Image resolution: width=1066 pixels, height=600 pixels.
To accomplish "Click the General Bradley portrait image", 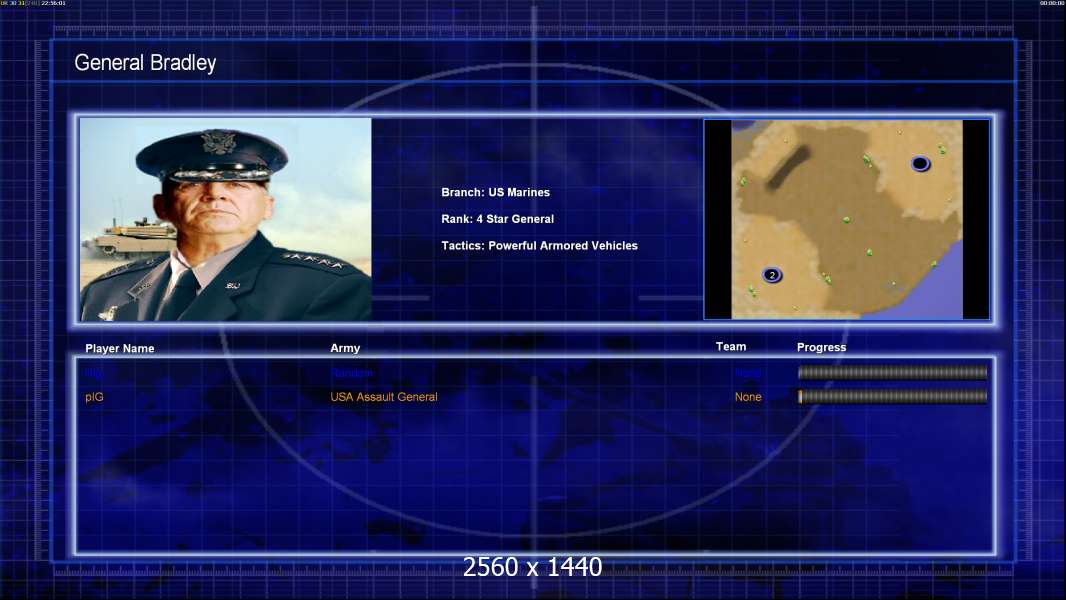I will [x=226, y=219].
